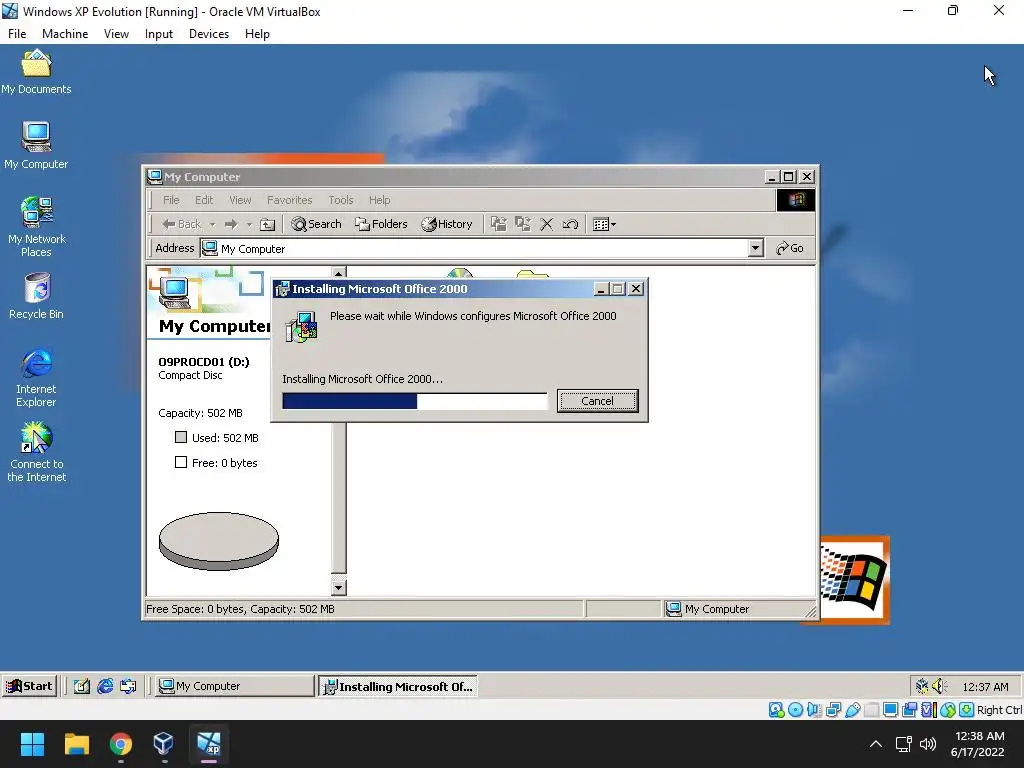This screenshot has height=768, width=1024.
Task: Click the Move To toolbar icon
Action: click(499, 224)
